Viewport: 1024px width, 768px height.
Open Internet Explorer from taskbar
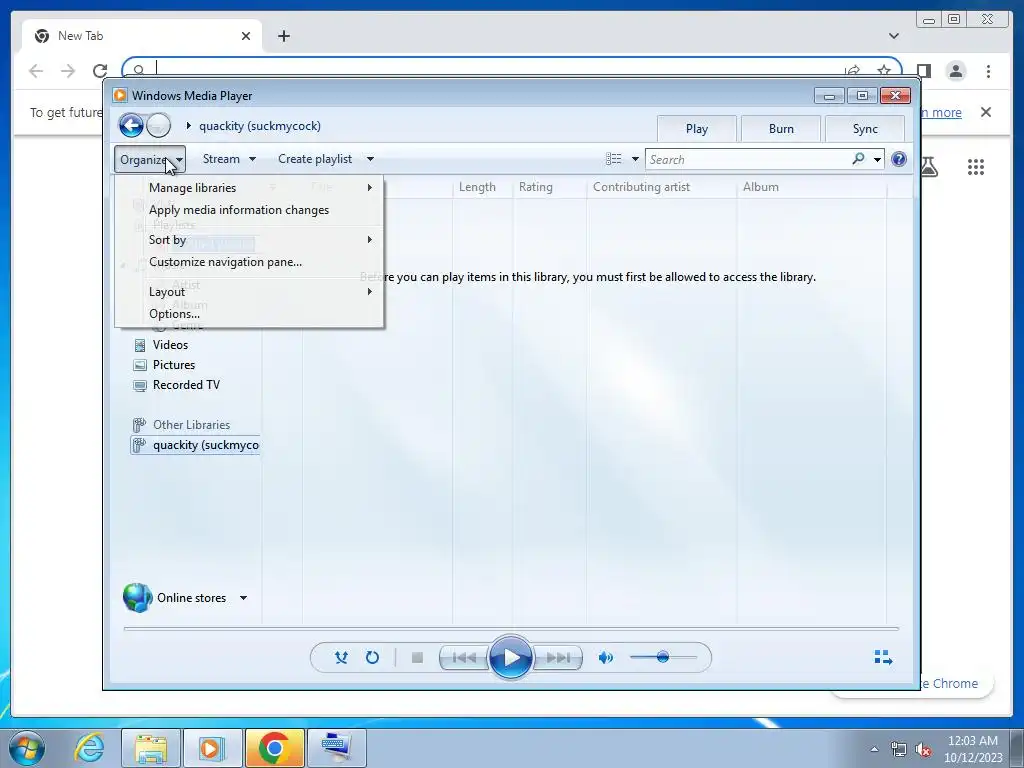coord(89,748)
